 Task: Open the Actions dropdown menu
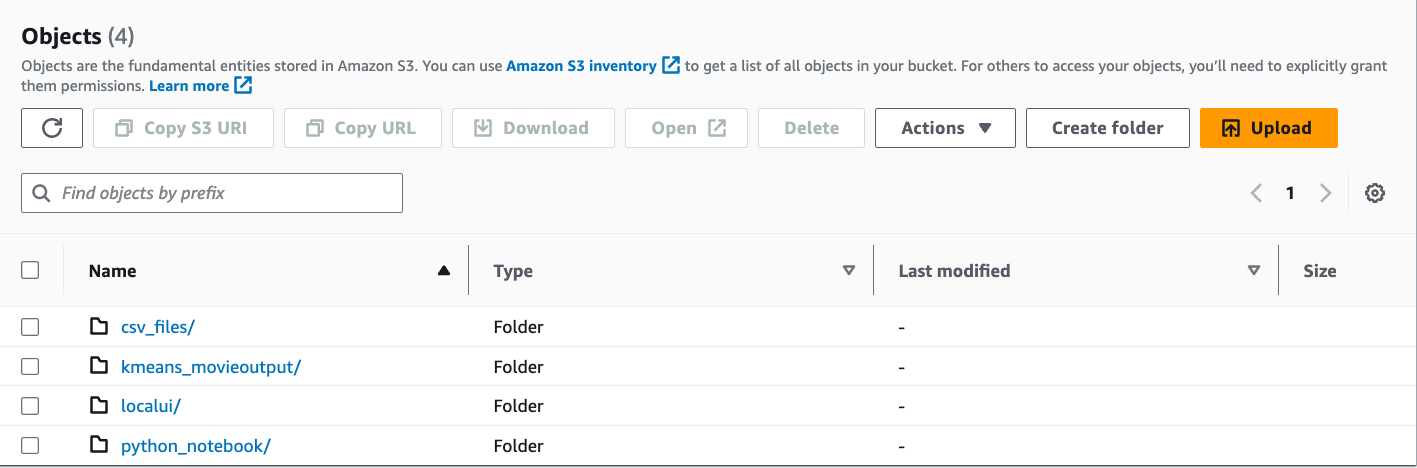click(x=945, y=128)
